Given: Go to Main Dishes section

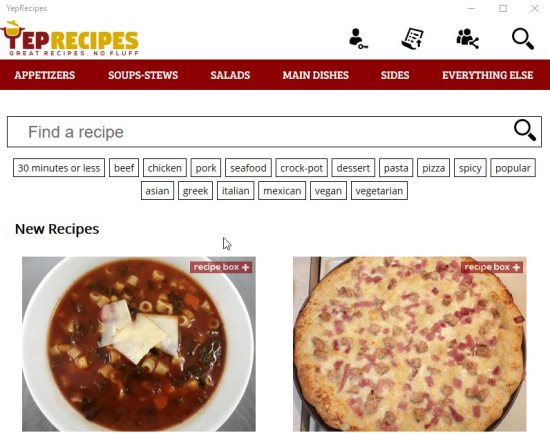Looking at the screenshot, I should [x=316, y=75].
